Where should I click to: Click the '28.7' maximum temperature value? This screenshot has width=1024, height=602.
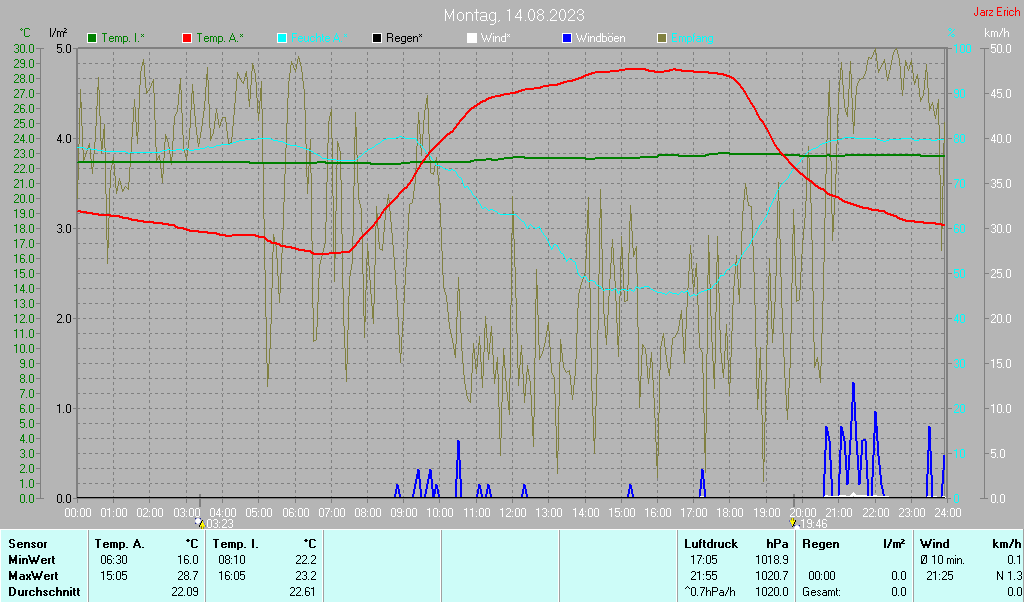coord(187,577)
